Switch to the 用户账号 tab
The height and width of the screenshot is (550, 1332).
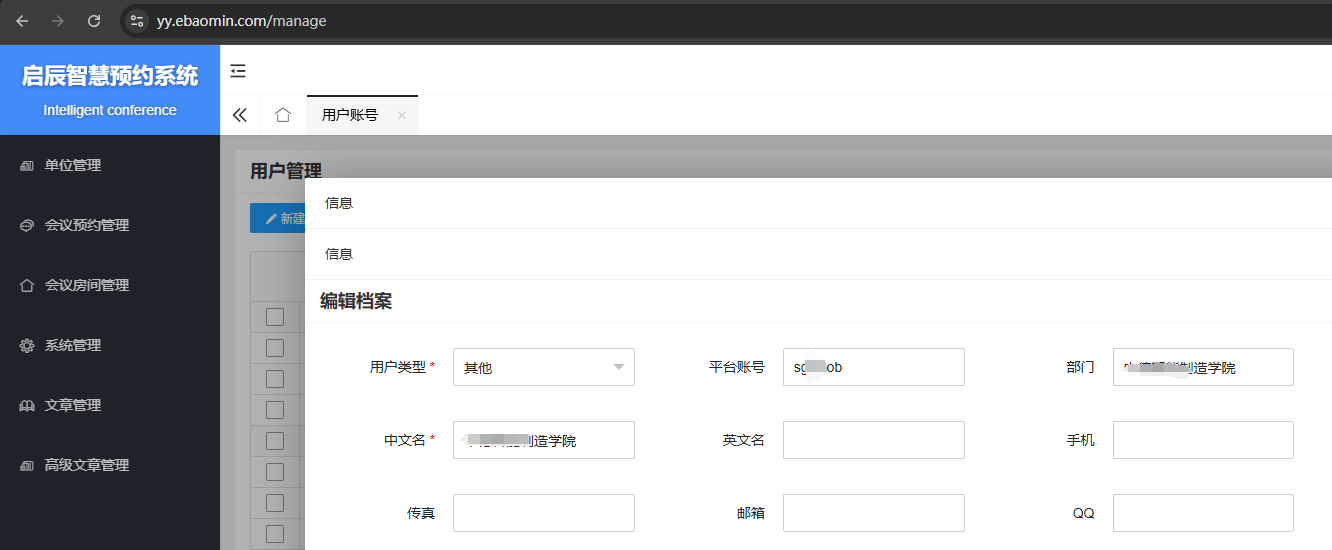[x=350, y=115]
